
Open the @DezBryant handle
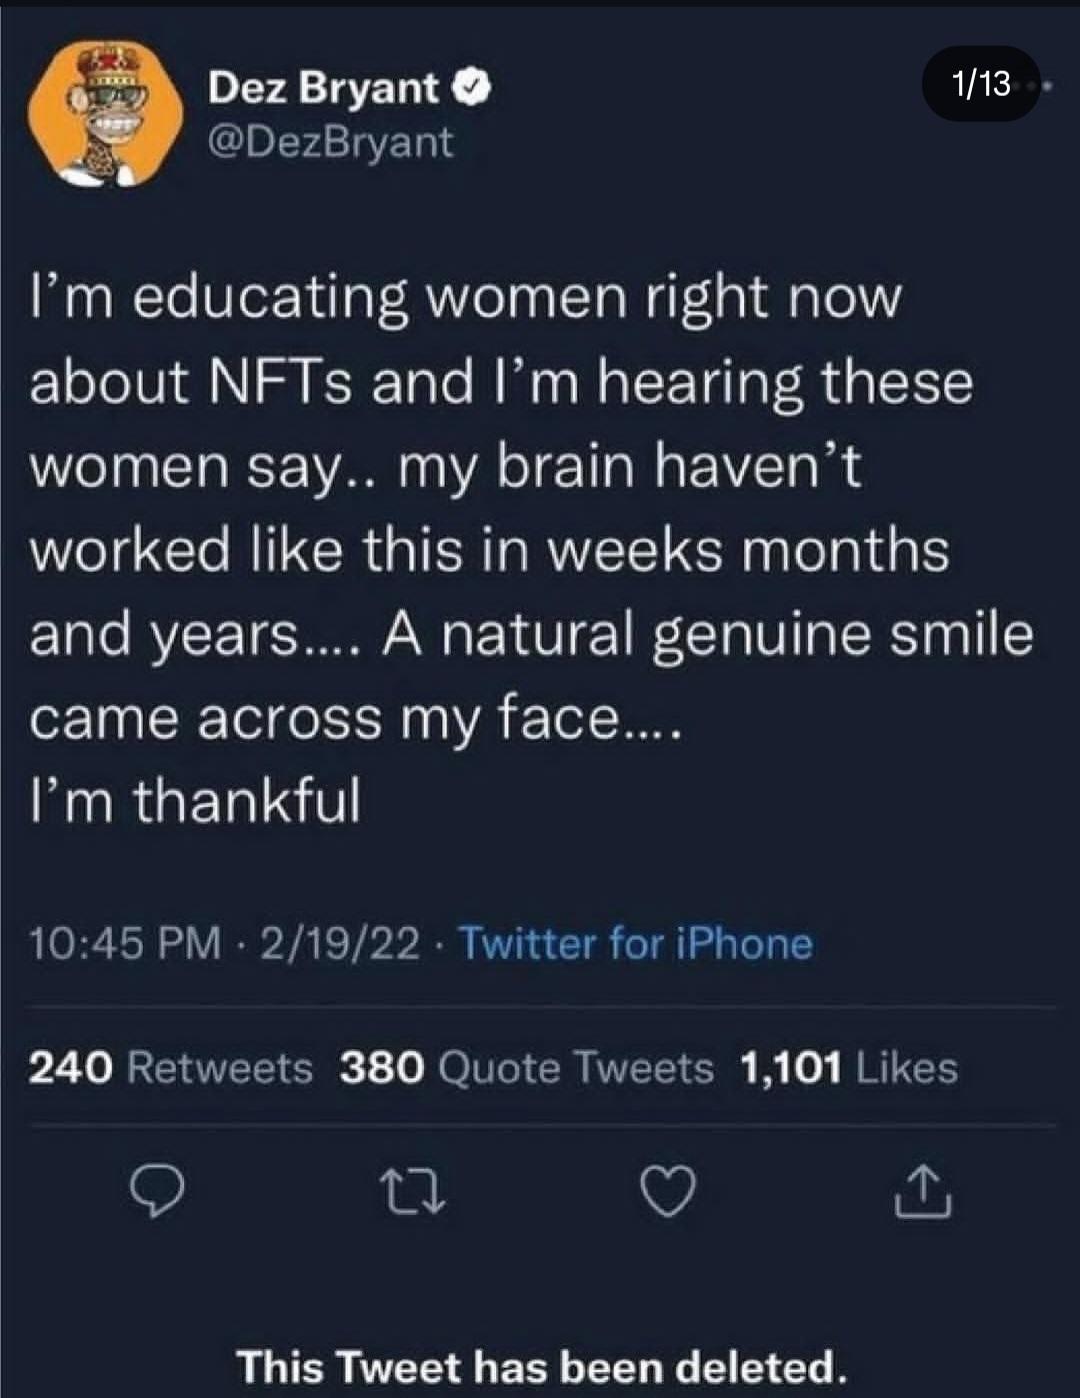coord(330,142)
